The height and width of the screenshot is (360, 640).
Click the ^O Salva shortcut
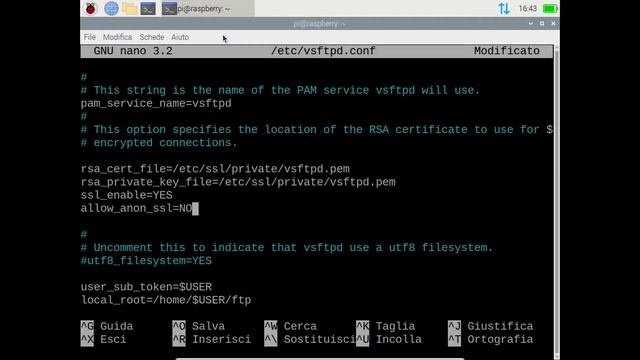point(198,326)
